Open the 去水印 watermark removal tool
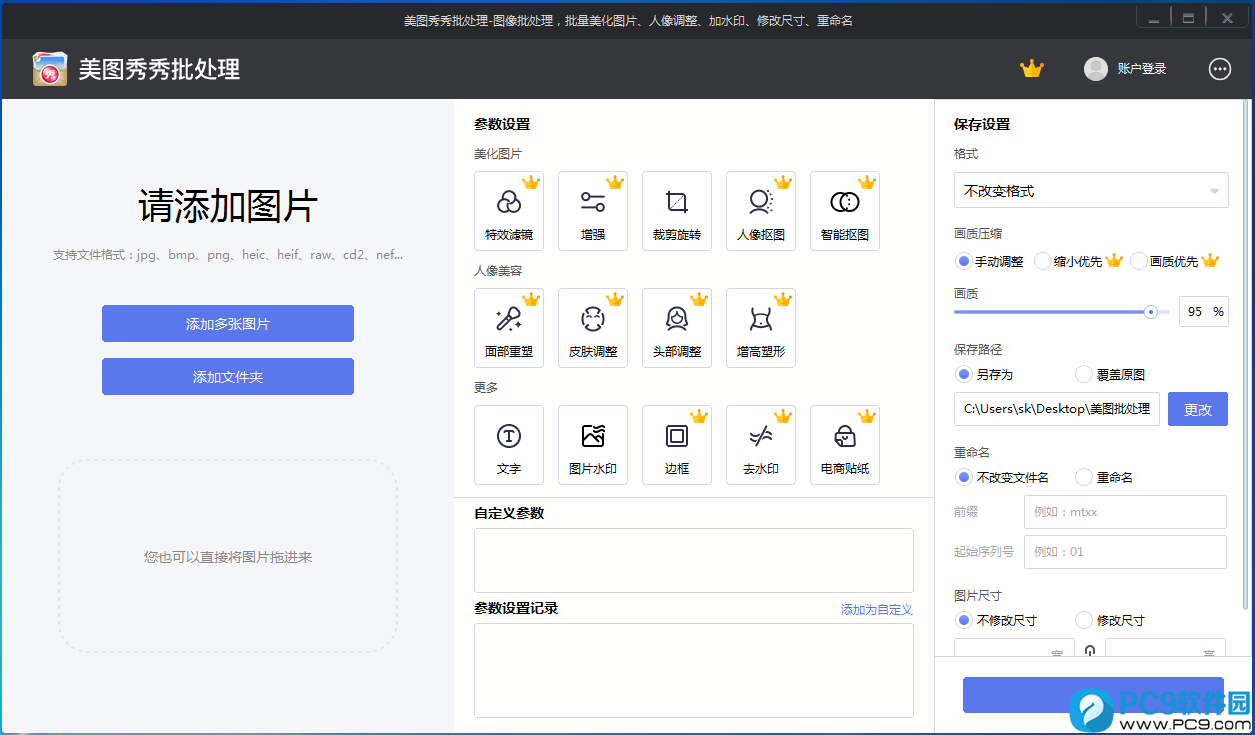The width and height of the screenshot is (1255, 735). [761, 445]
